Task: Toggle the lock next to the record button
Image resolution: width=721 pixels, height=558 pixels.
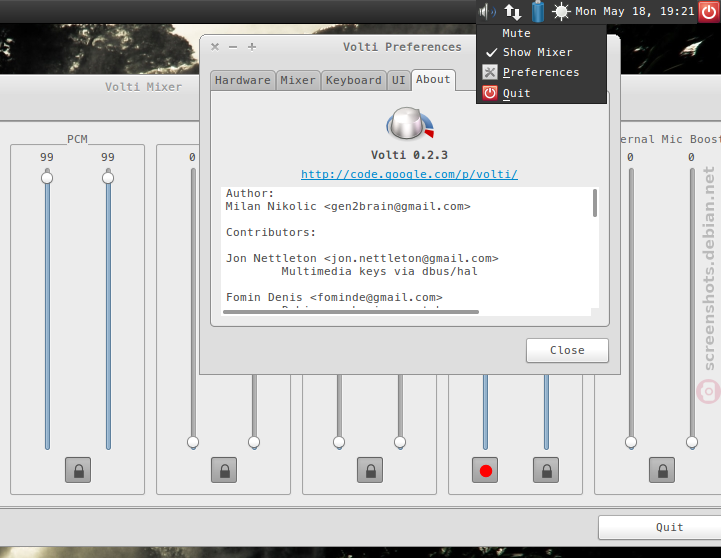Action: (546, 470)
